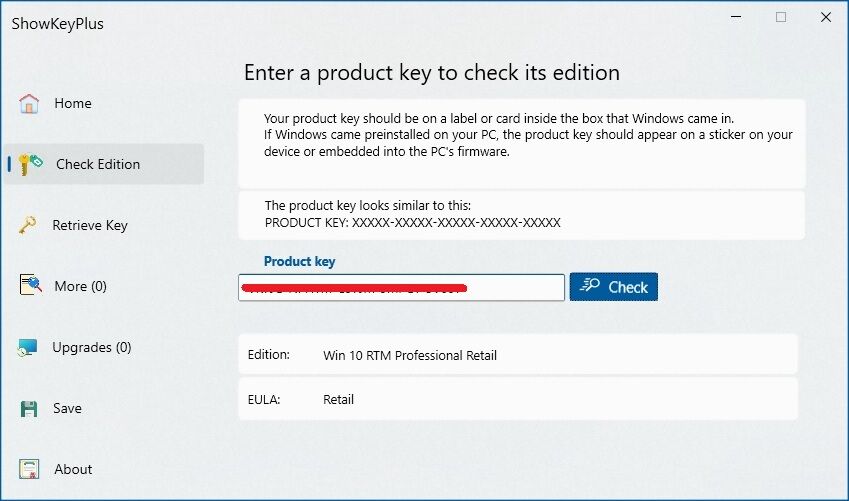The width and height of the screenshot is (849, 501).
Task: Focus the Product key input field
Action: coord(401,288)
